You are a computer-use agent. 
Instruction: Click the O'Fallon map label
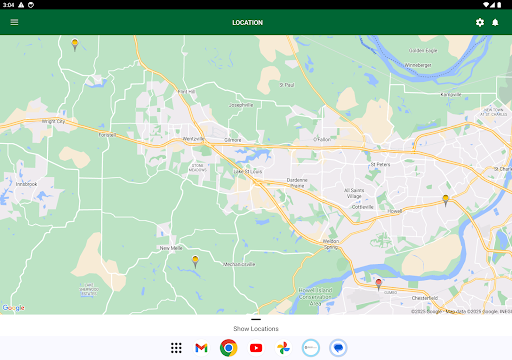pyautogui.click(x=322, y=139)
